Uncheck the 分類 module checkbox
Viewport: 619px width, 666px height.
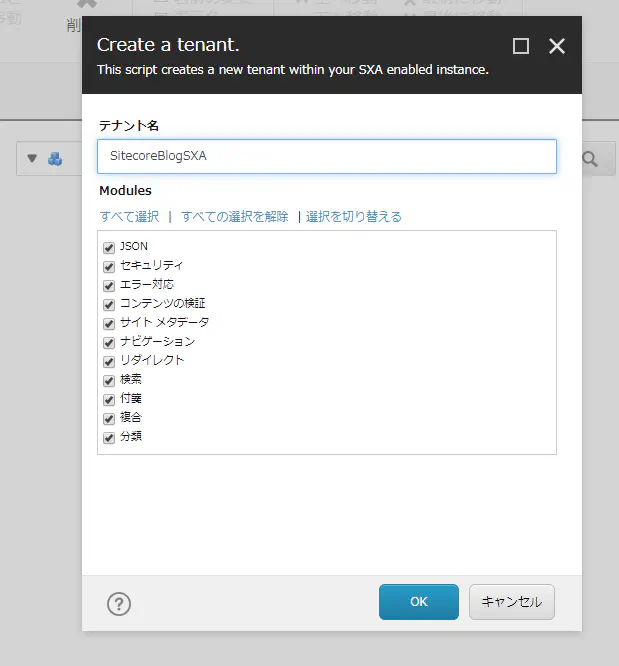click(x=109, y=437)
